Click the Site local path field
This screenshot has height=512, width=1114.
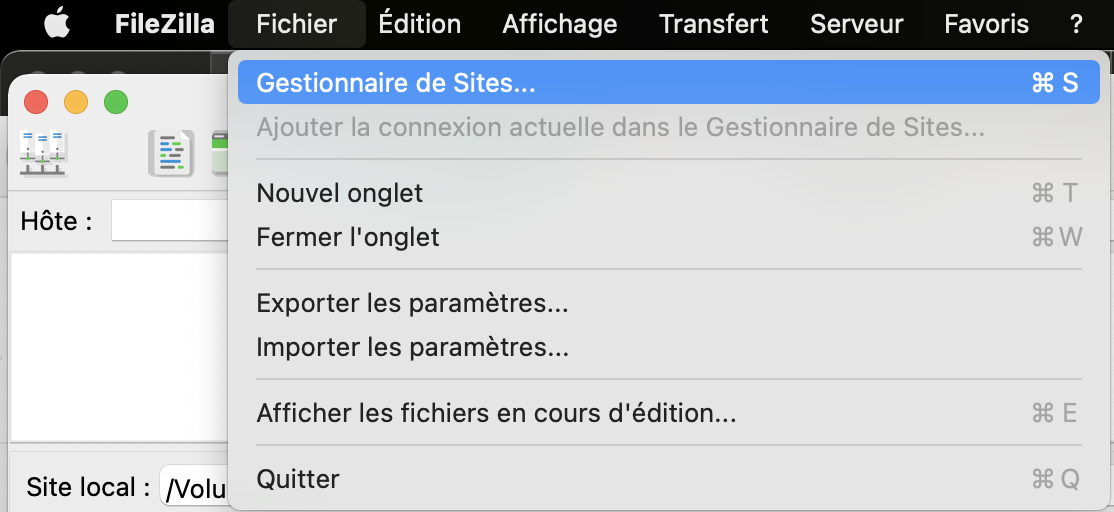click(x=194, y=488)
